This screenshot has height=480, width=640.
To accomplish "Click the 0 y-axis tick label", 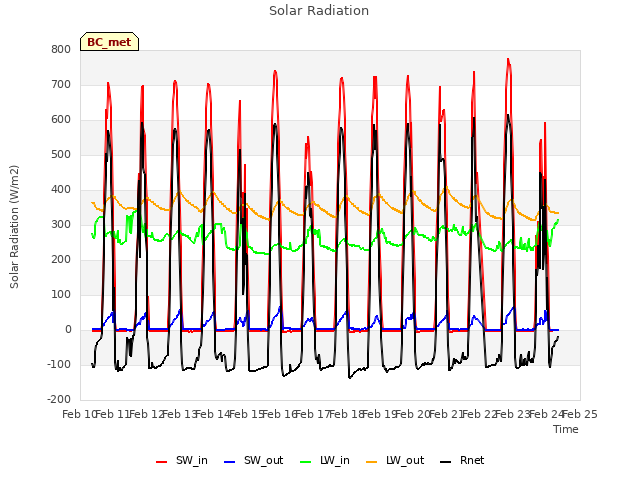I will 68,330.
